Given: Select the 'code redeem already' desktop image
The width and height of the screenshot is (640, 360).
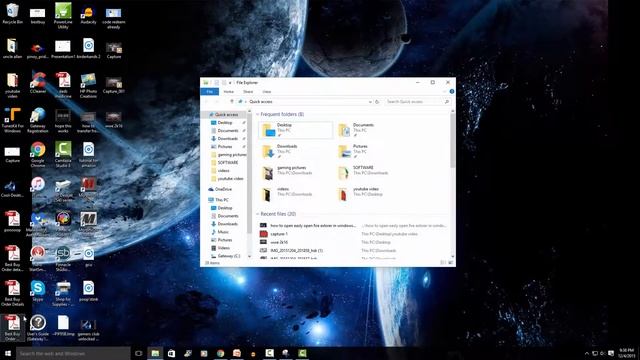Looking at the screenshot, I should tap(113, 18).
